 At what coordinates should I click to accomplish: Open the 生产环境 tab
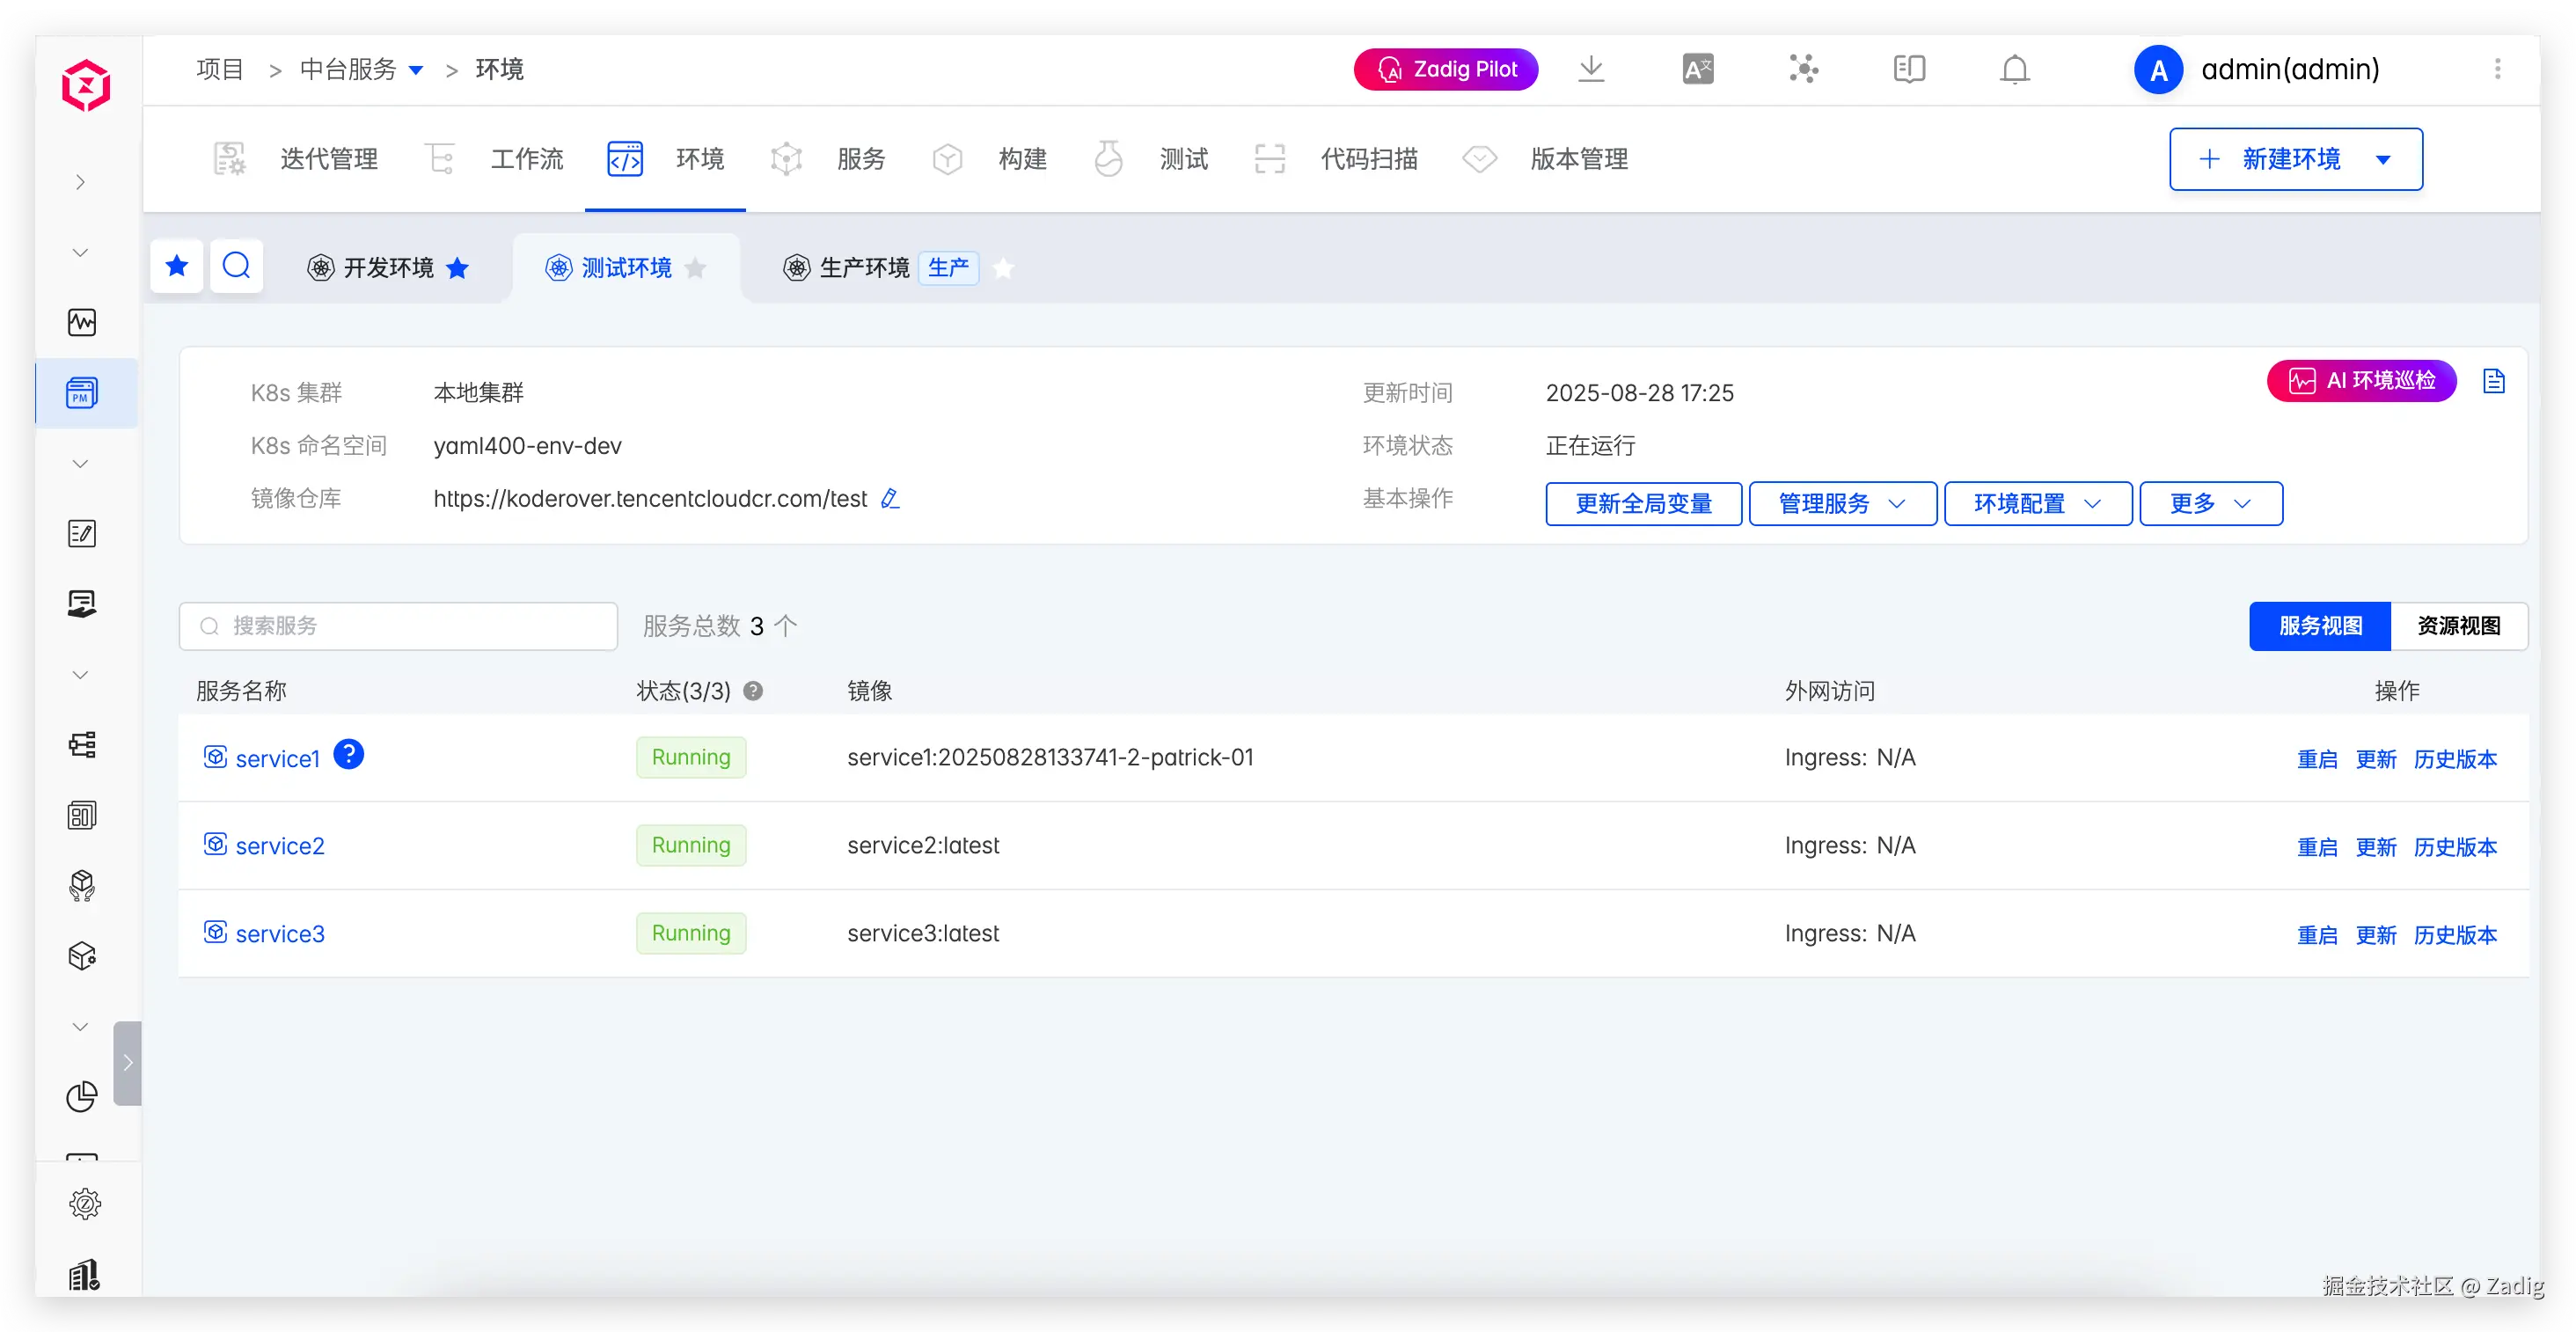coord(864,268)
